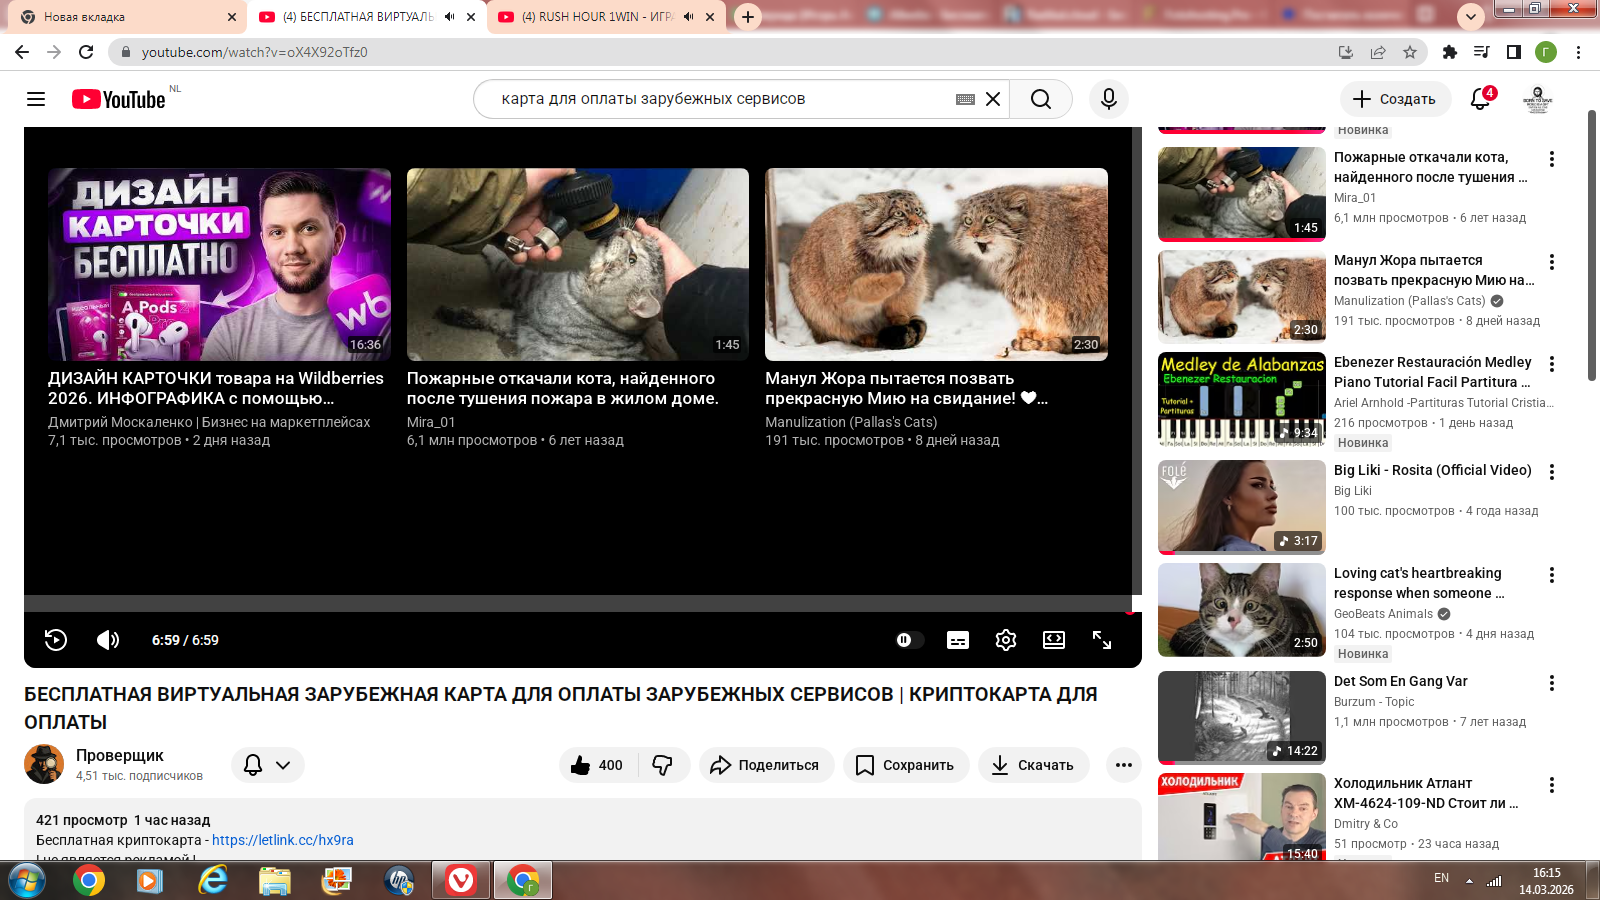Open the YouTube account avatar menu
The image size is (1600, 900).
[x=1538, y=99]
